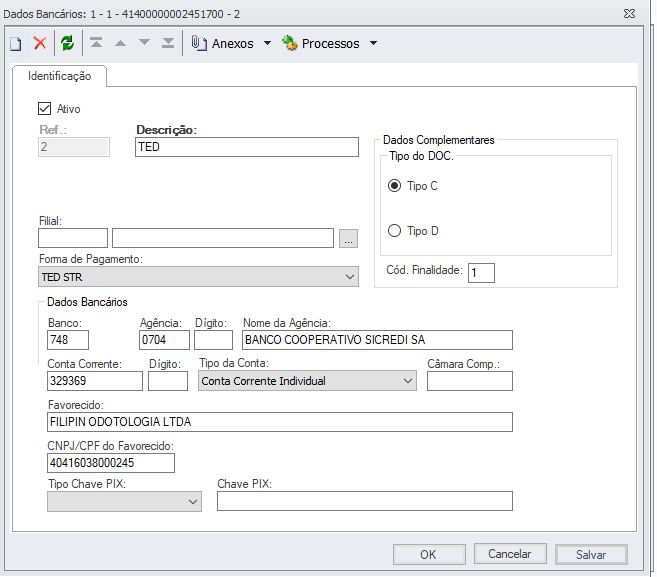Image resolution: width=657 pixels, height=577 pixels.
Task: Click the Cancelar button
Action: click(x=509, y=554)
